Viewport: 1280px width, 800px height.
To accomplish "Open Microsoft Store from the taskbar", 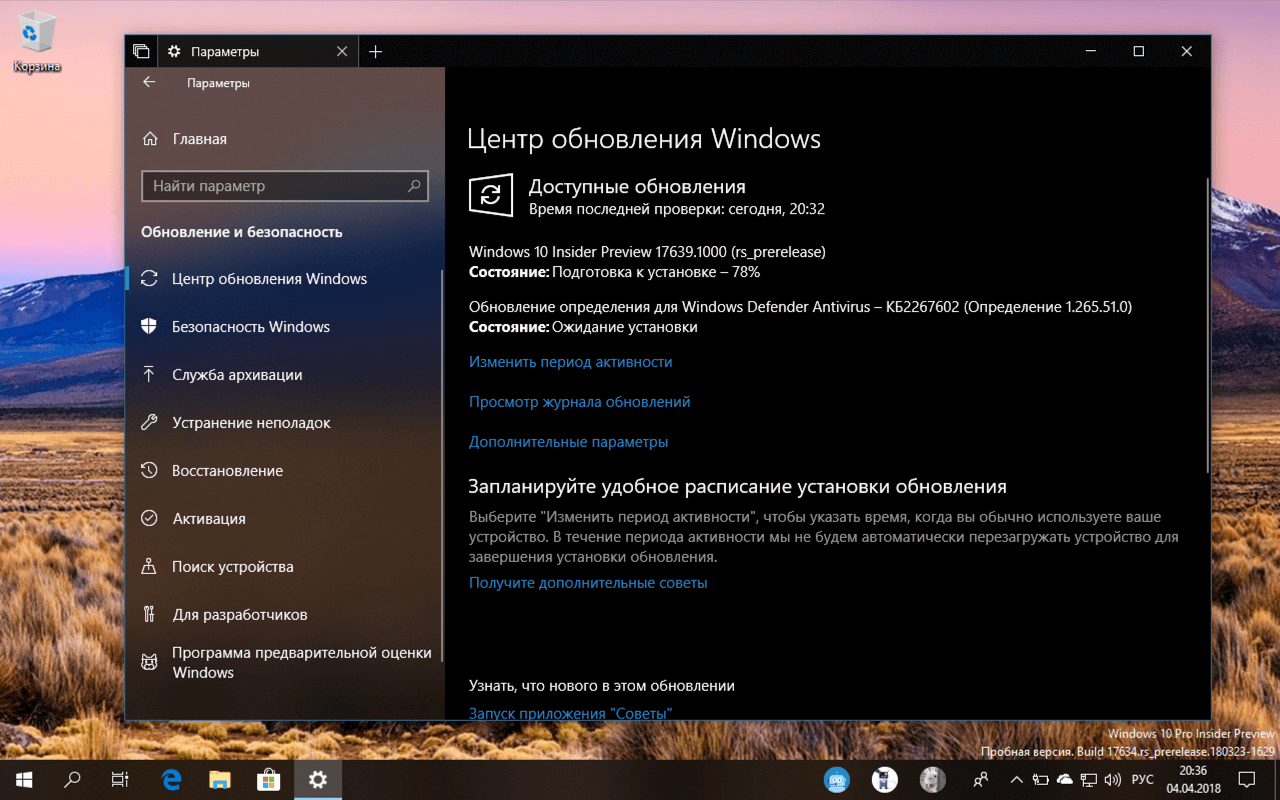I will [x=269, y=779].
